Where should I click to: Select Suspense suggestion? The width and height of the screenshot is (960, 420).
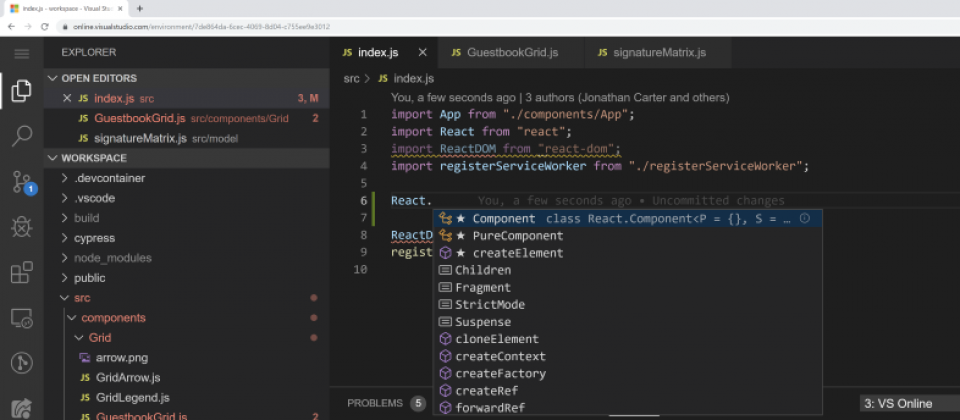coord(628,321)
